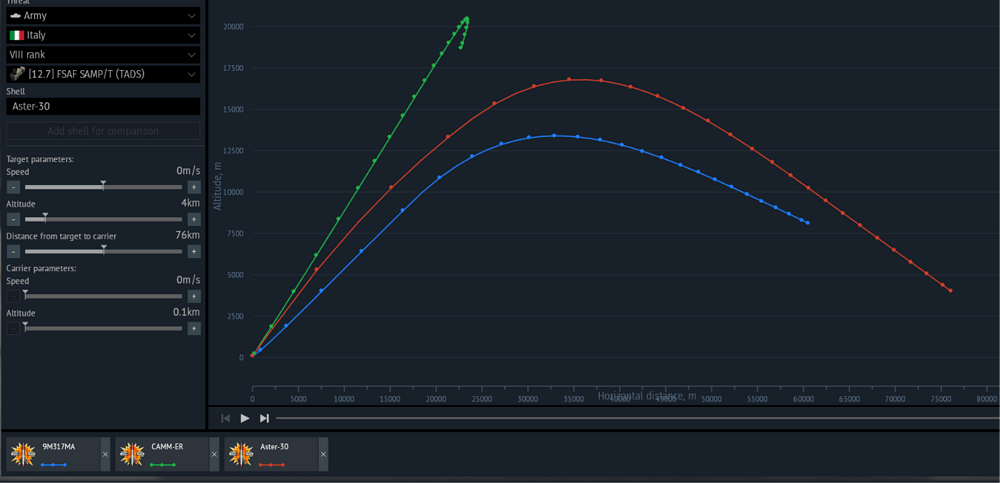Screen dimensions: 1000x483
Task: Open the FSAF SAMP/T vehicle dropdown
Action: click(103, 74)
